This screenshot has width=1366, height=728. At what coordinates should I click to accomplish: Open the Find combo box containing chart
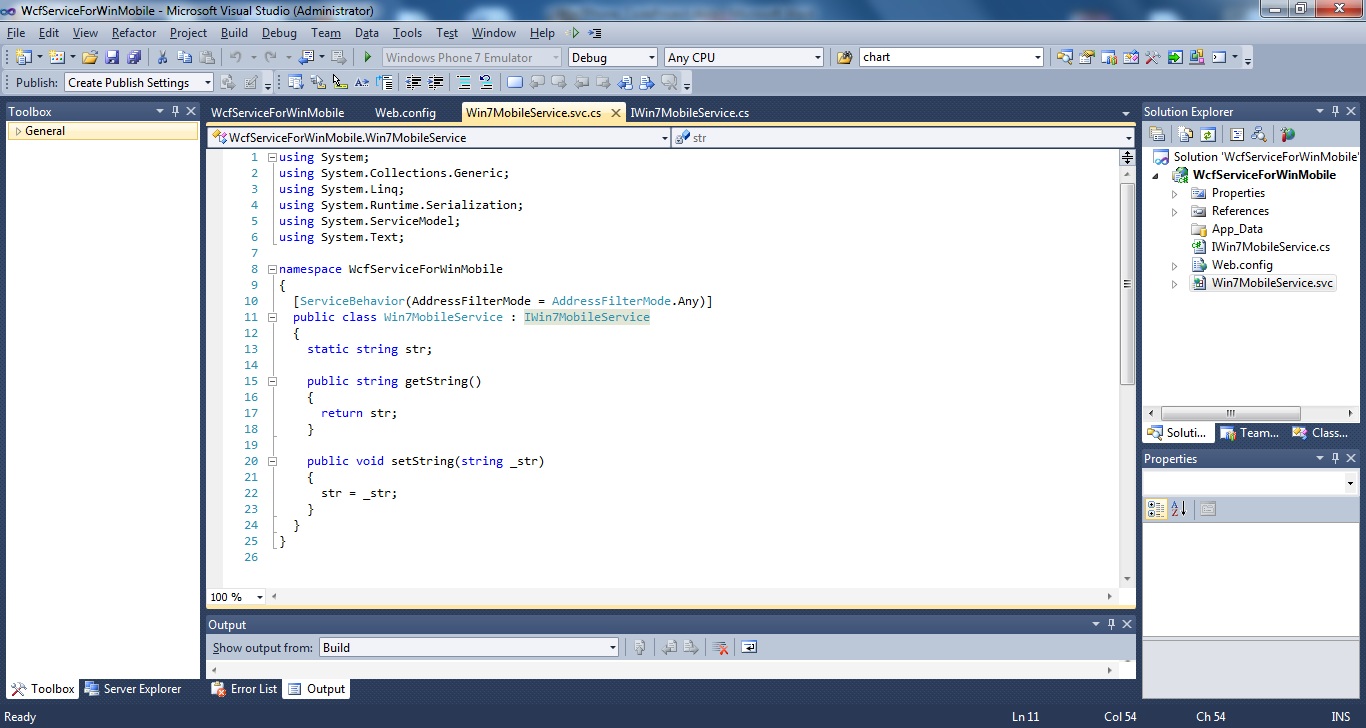(952, 57)
